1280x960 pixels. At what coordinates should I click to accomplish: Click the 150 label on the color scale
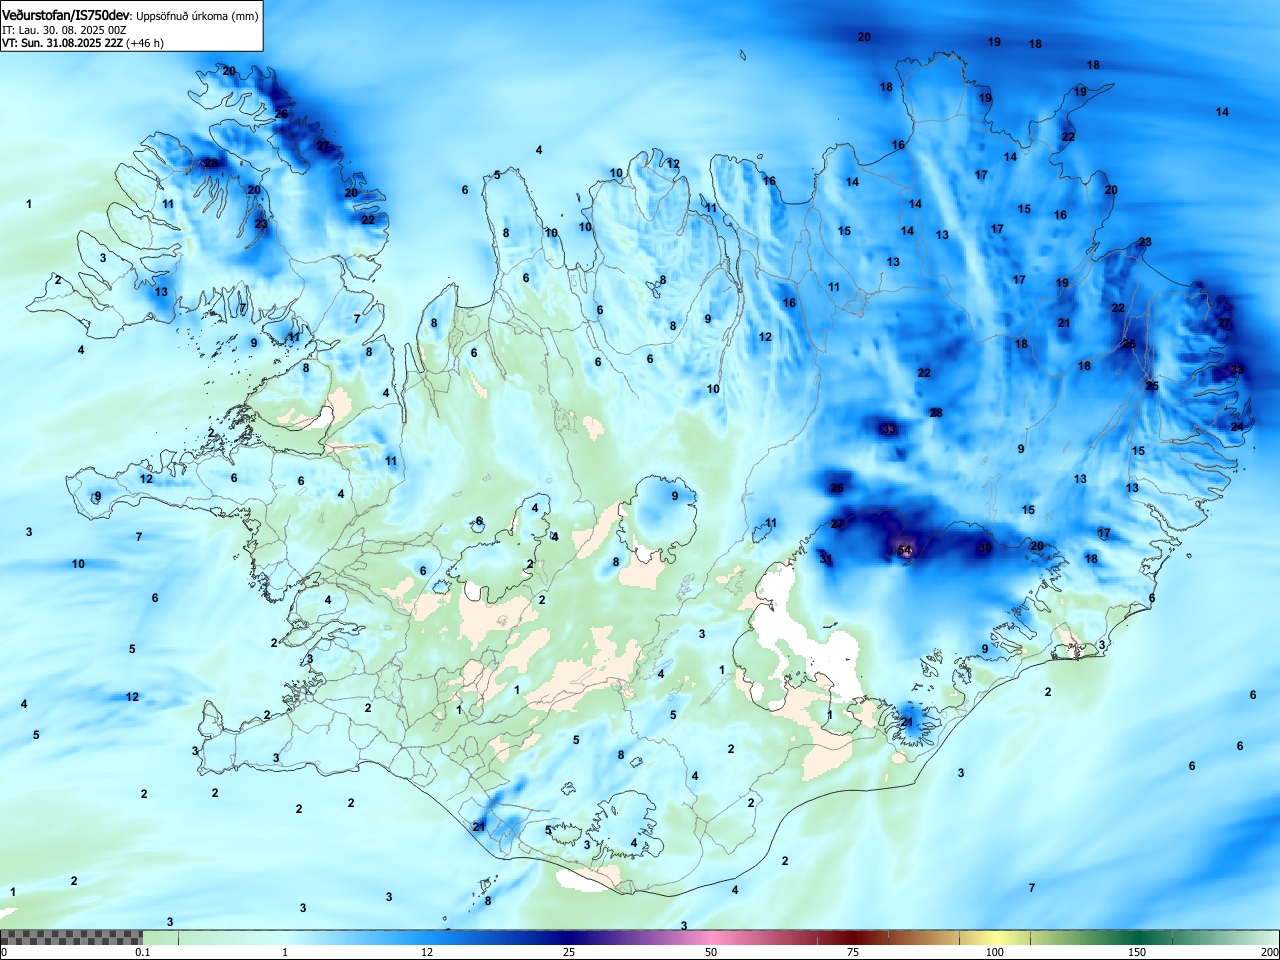pyautogui.click(x=1137, y=952)
